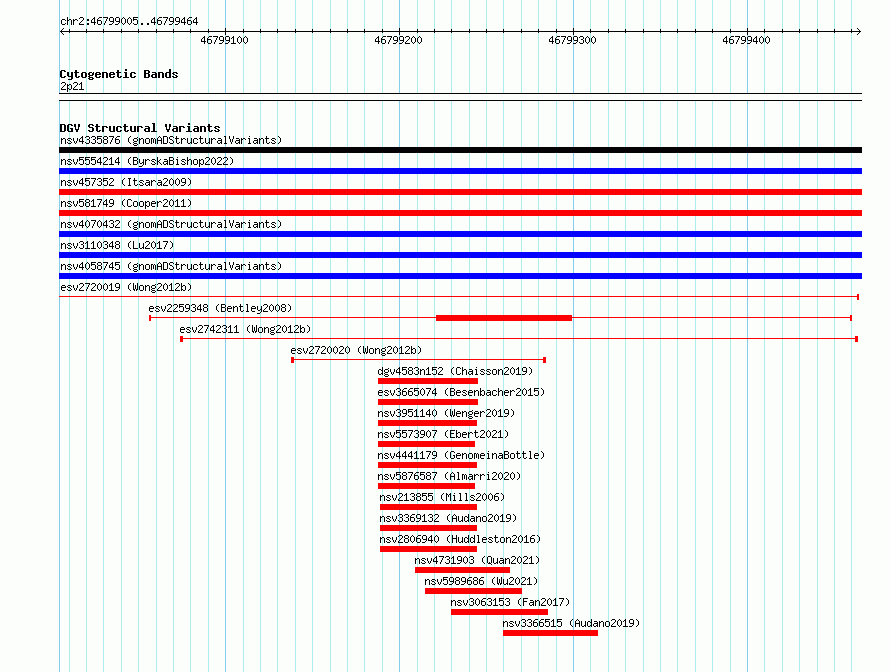Image resolution: width=890 pixels, height=672 pixels.
Task: Open nsv4070432 gnomADStructuralVariants label
Action: point(171,224)
